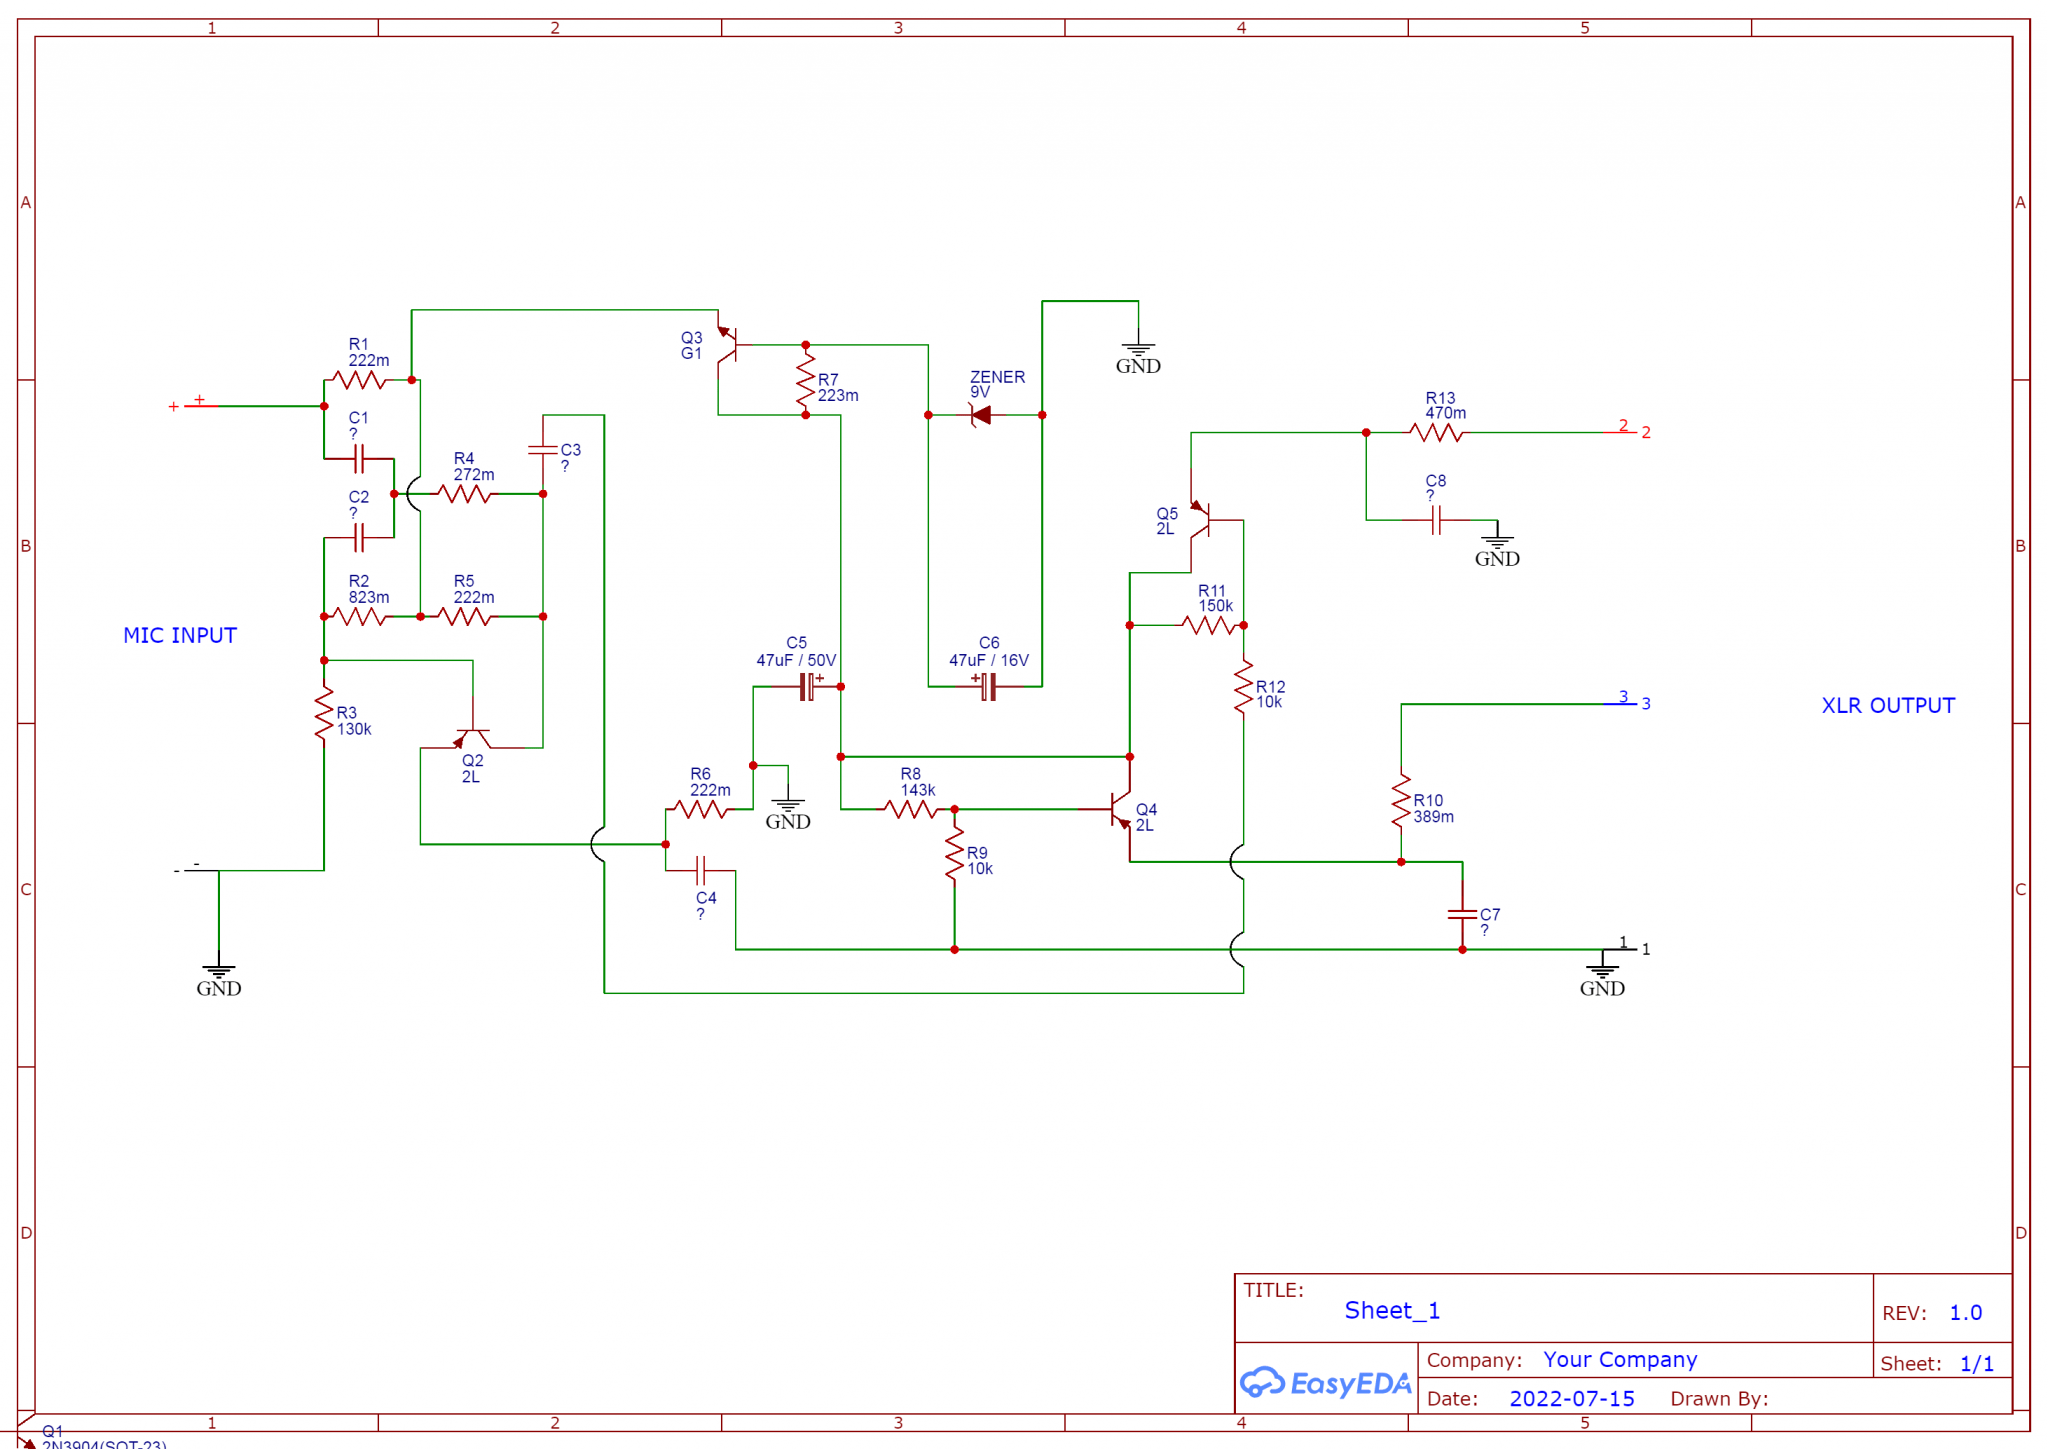The height and width of the screenshot is (1449, 2048).
Task: Click the REV 1.0 value
Action: pos(1966,1313)
